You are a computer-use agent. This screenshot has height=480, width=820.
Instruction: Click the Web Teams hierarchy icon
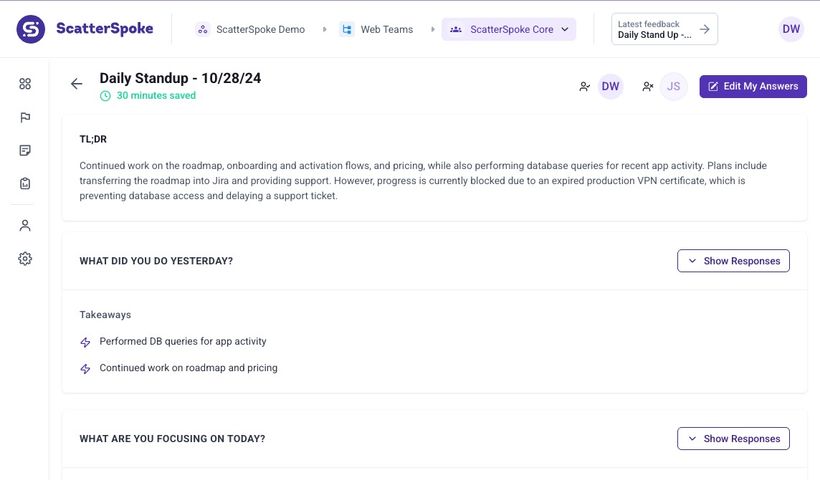347,29
